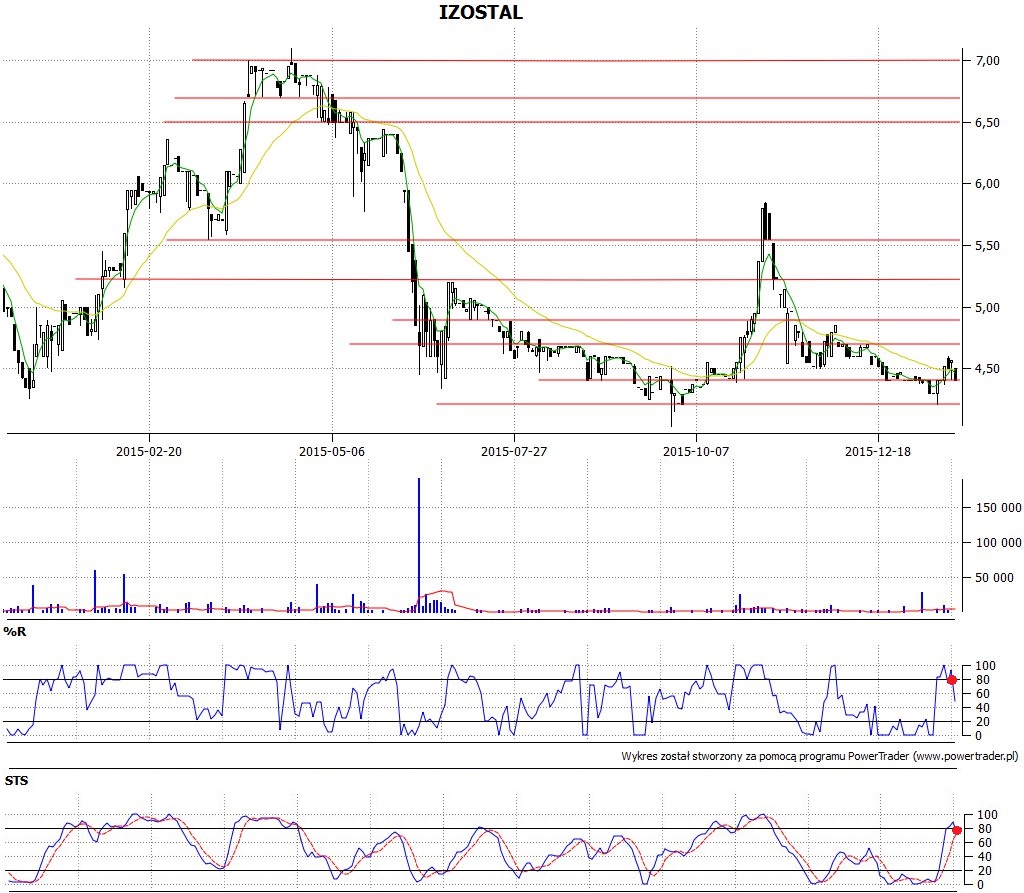The image size is (1024, 893).
Task: Select the 40 label on %R scale
Action: click(x=982, y=707)
